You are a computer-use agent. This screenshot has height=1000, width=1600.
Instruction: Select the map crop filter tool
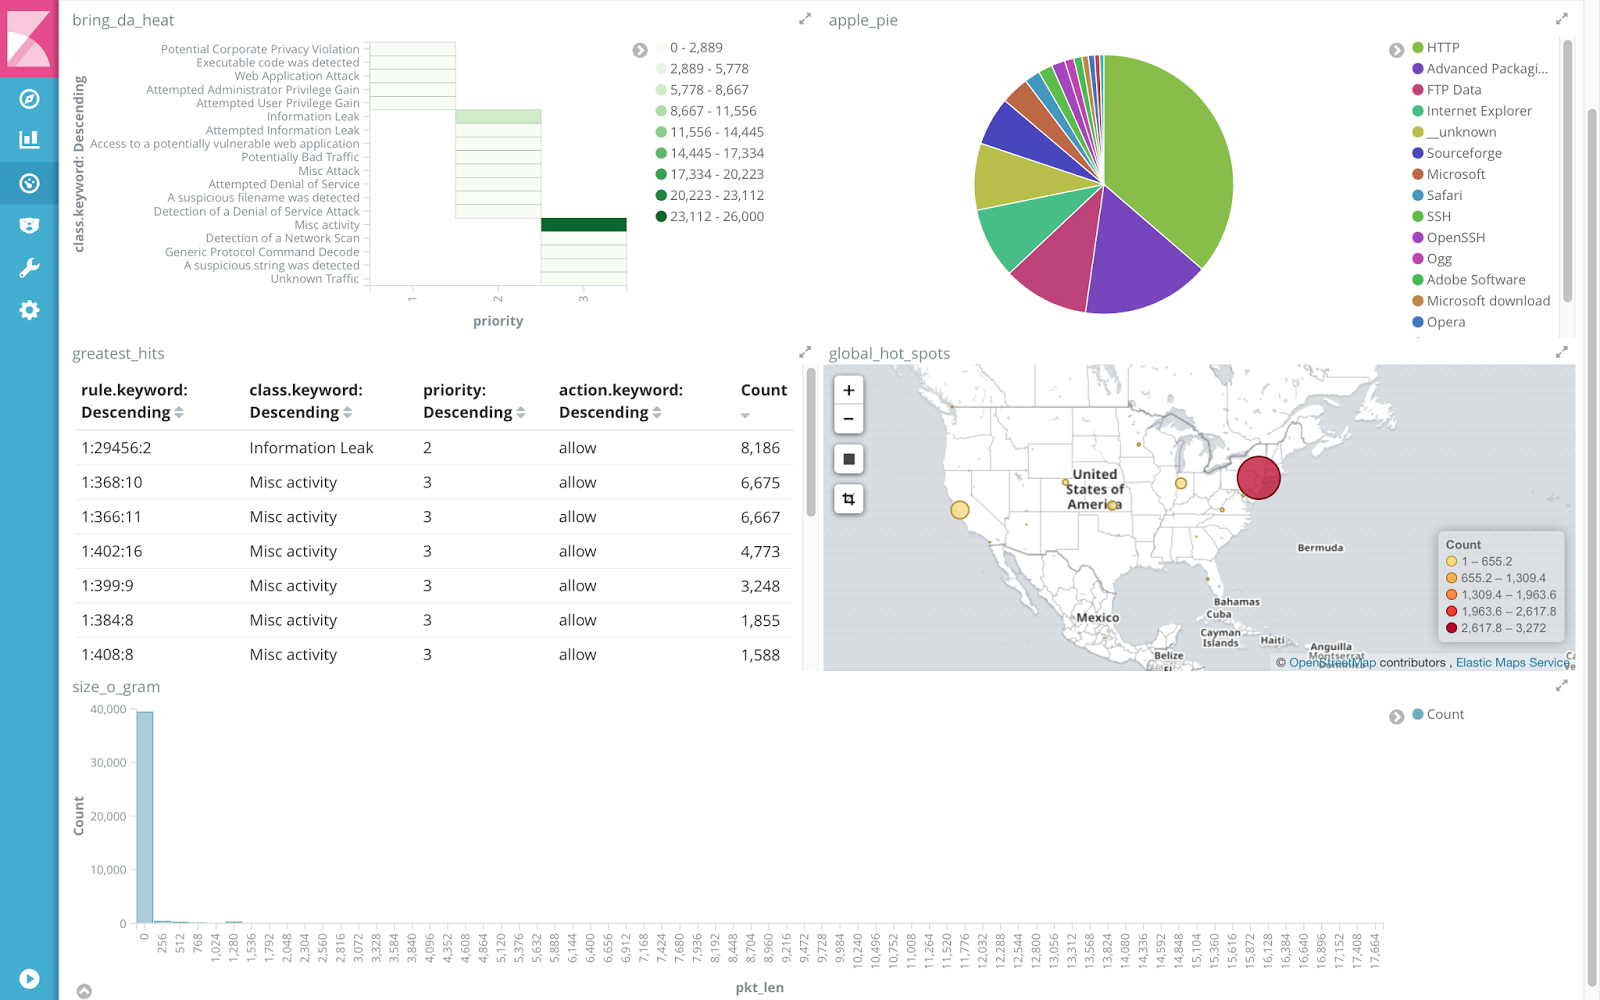click(847, 498)
